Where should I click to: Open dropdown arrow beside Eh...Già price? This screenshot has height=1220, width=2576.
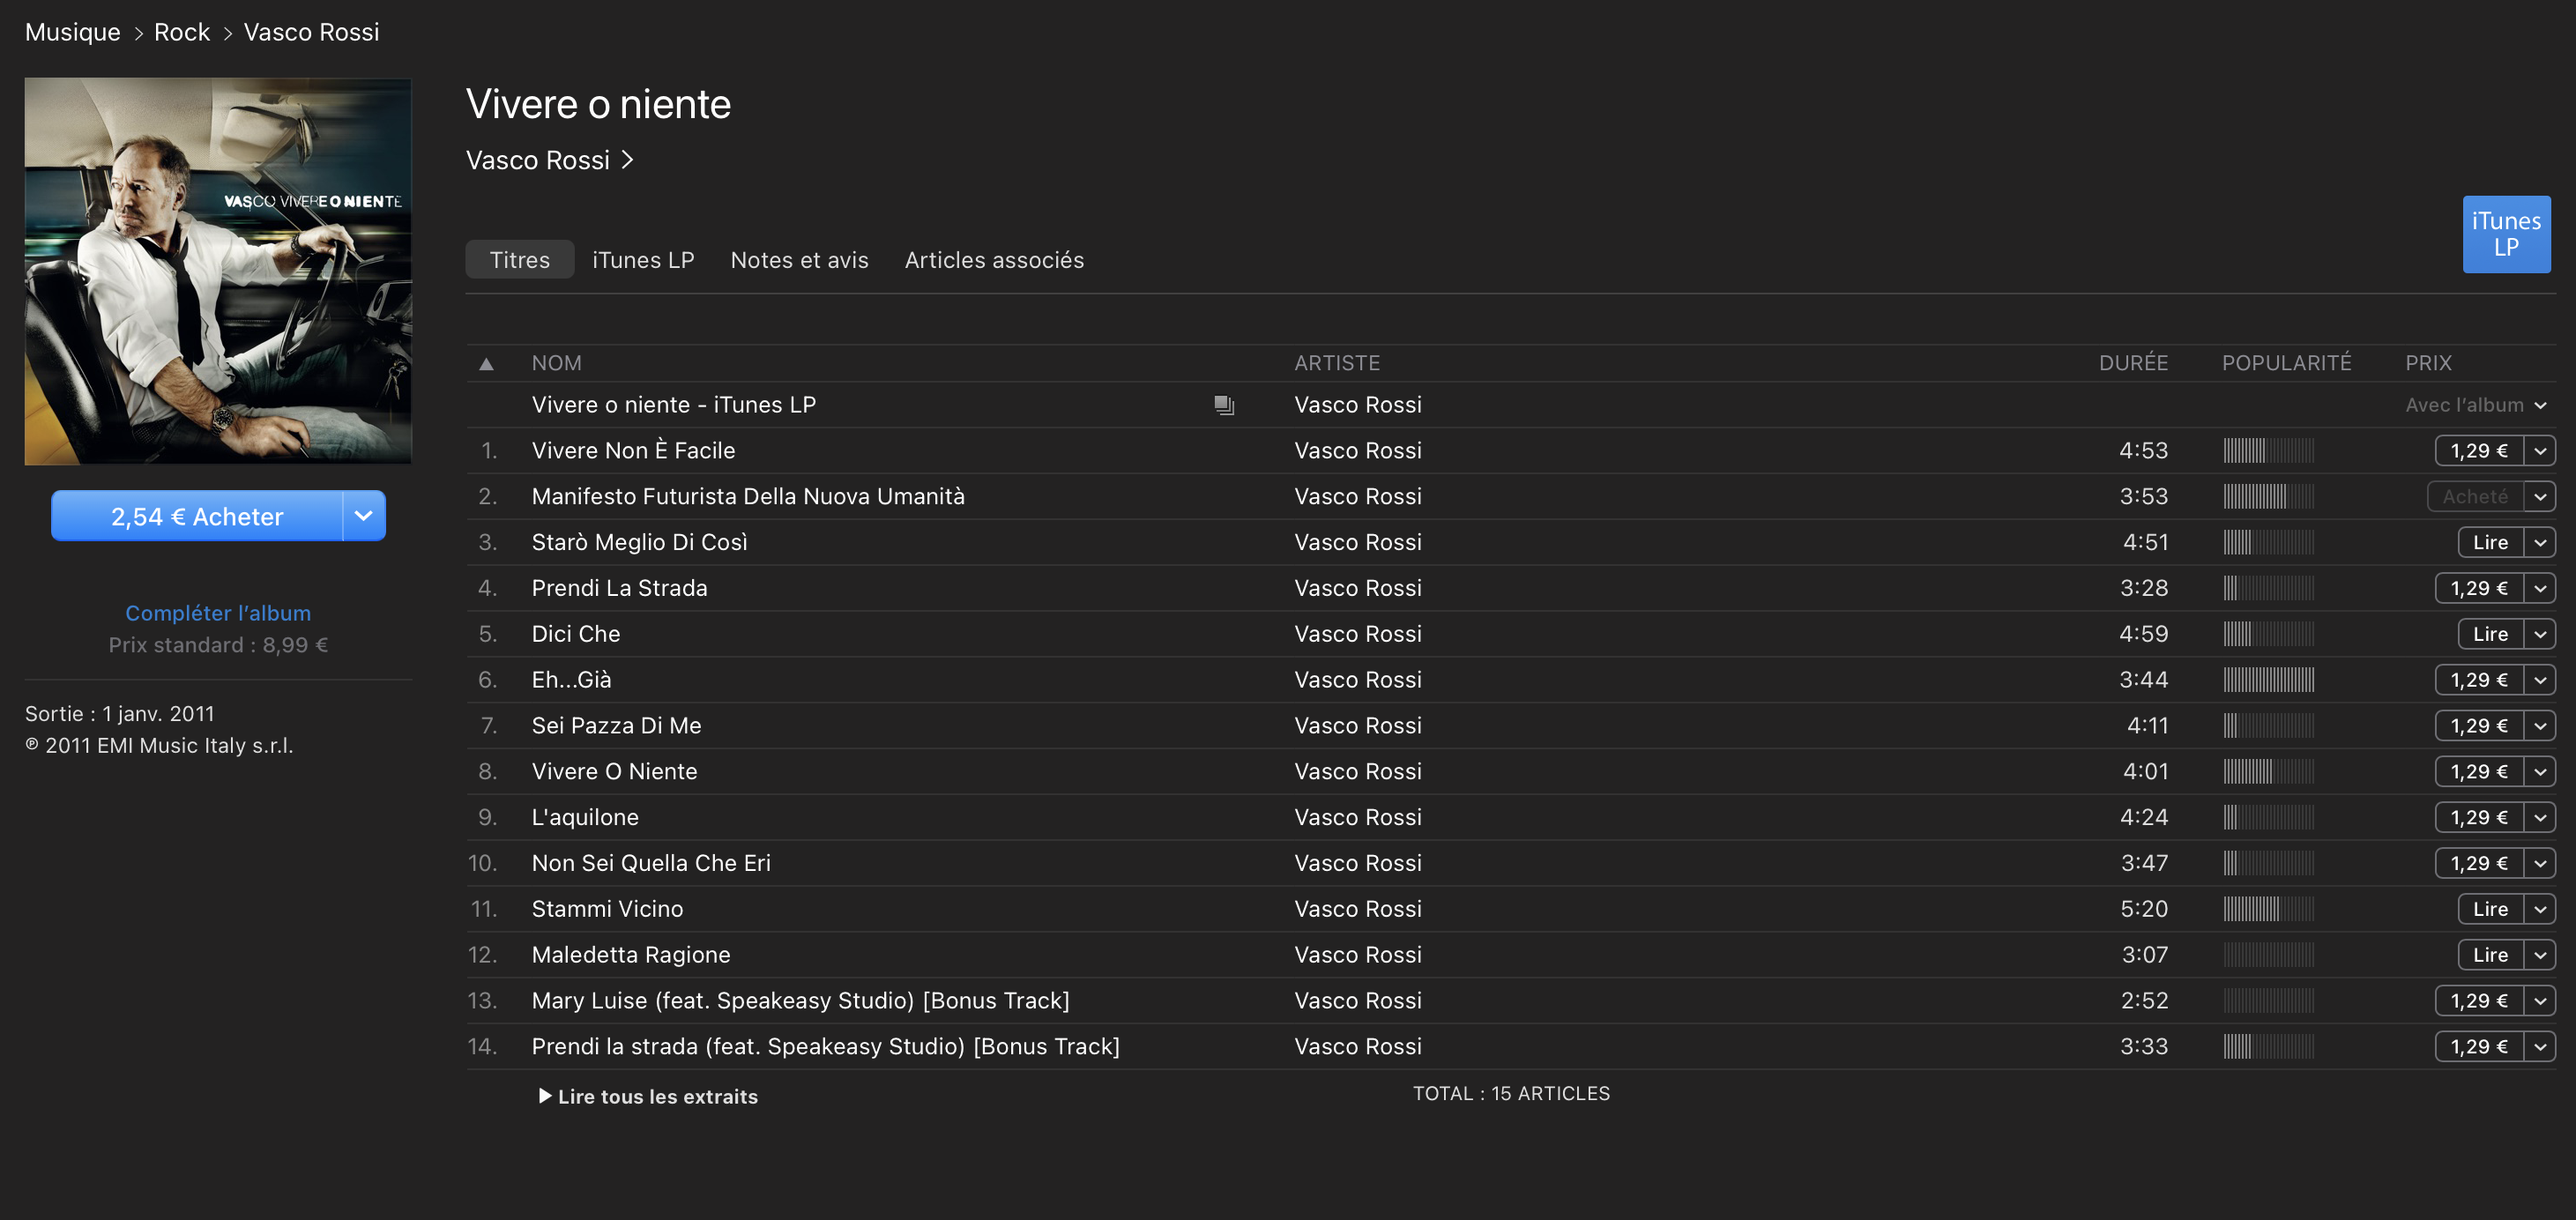coord(2540,680)
